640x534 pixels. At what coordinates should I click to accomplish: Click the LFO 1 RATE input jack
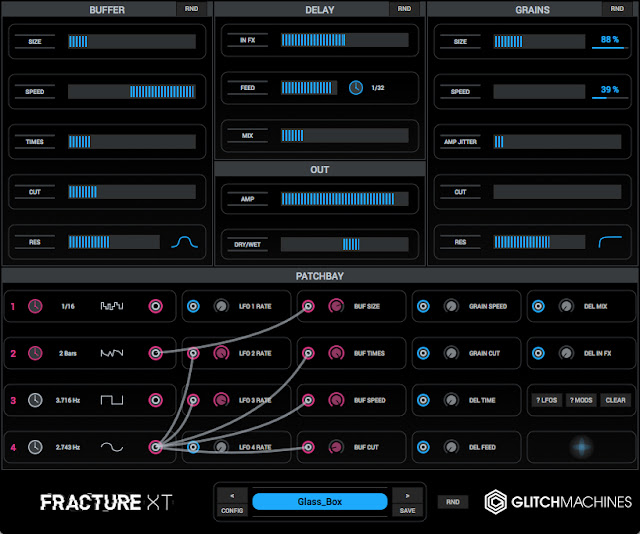[x=193, y=306]
